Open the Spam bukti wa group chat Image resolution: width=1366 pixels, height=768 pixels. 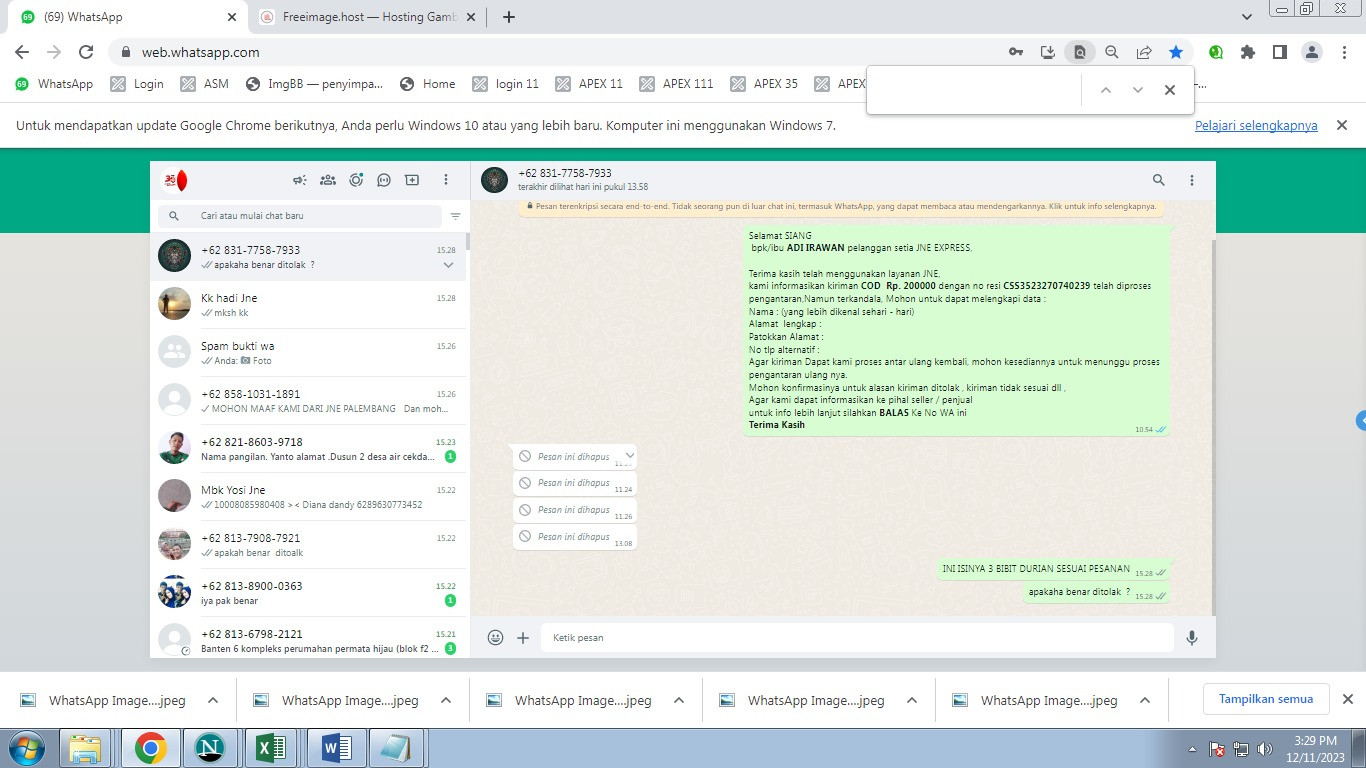tap(308, 353)
